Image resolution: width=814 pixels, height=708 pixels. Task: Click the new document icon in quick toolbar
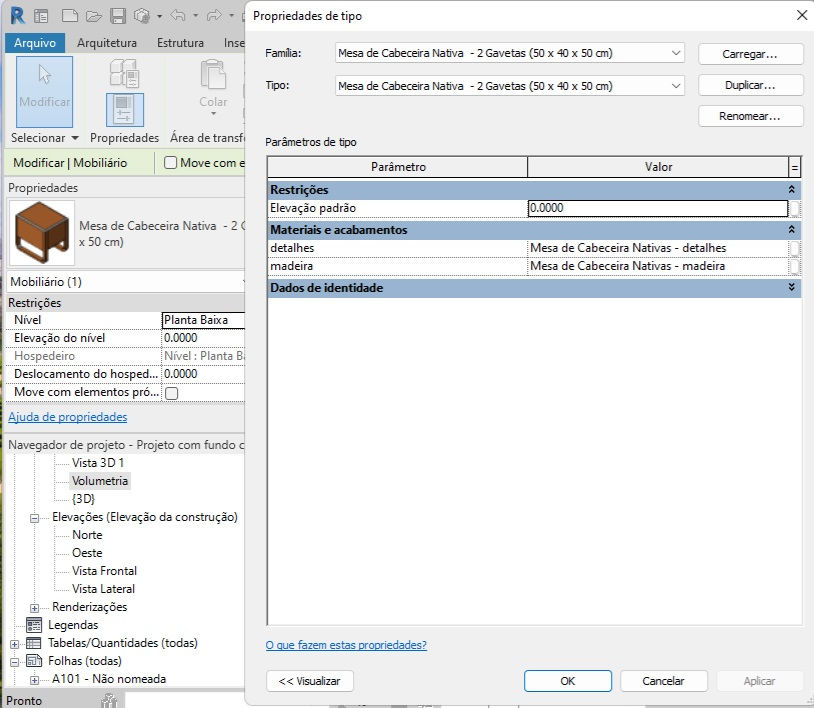click(70, 16)
